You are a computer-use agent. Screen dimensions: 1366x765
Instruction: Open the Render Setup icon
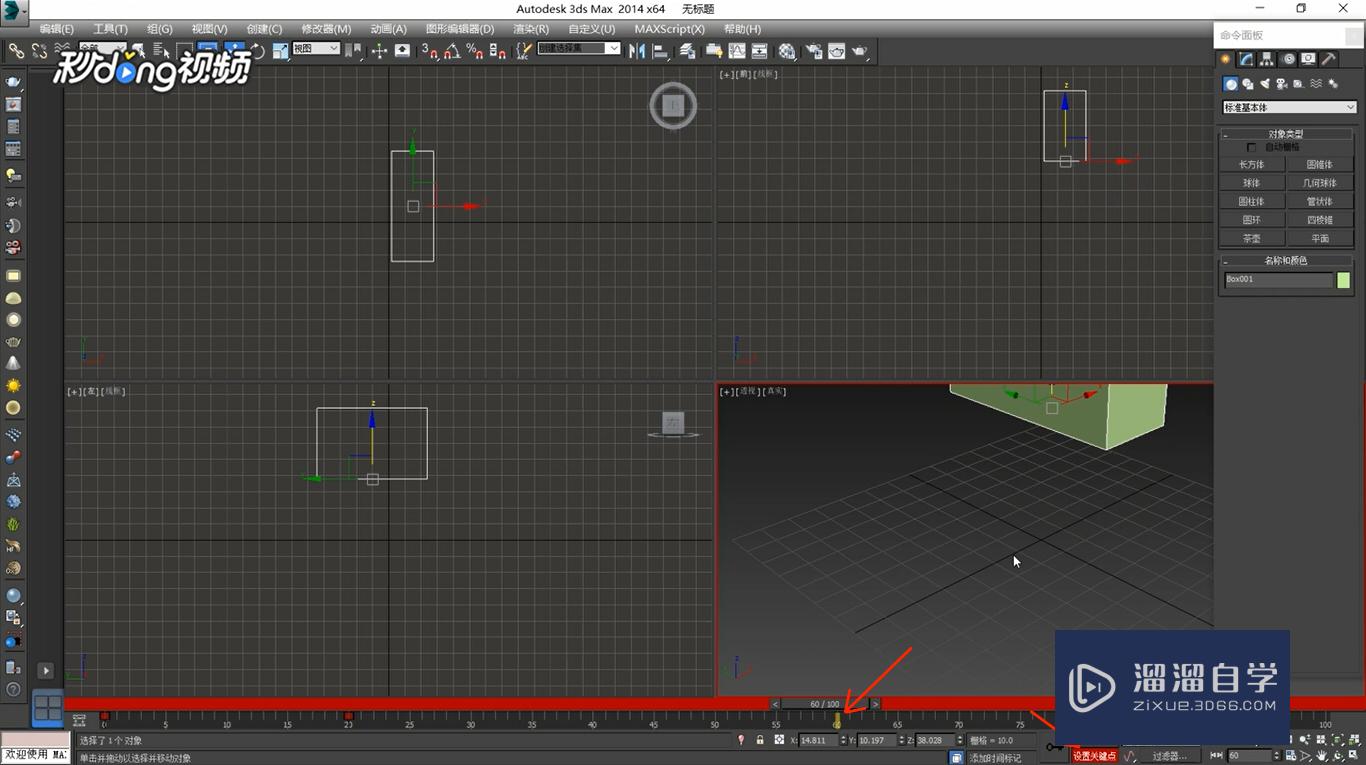click(813, 50)
